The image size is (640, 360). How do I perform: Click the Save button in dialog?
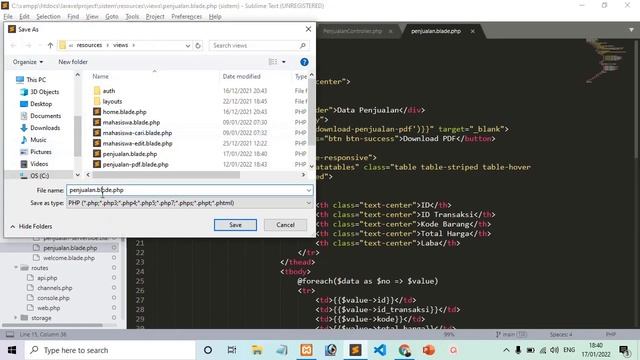(235, 225)
